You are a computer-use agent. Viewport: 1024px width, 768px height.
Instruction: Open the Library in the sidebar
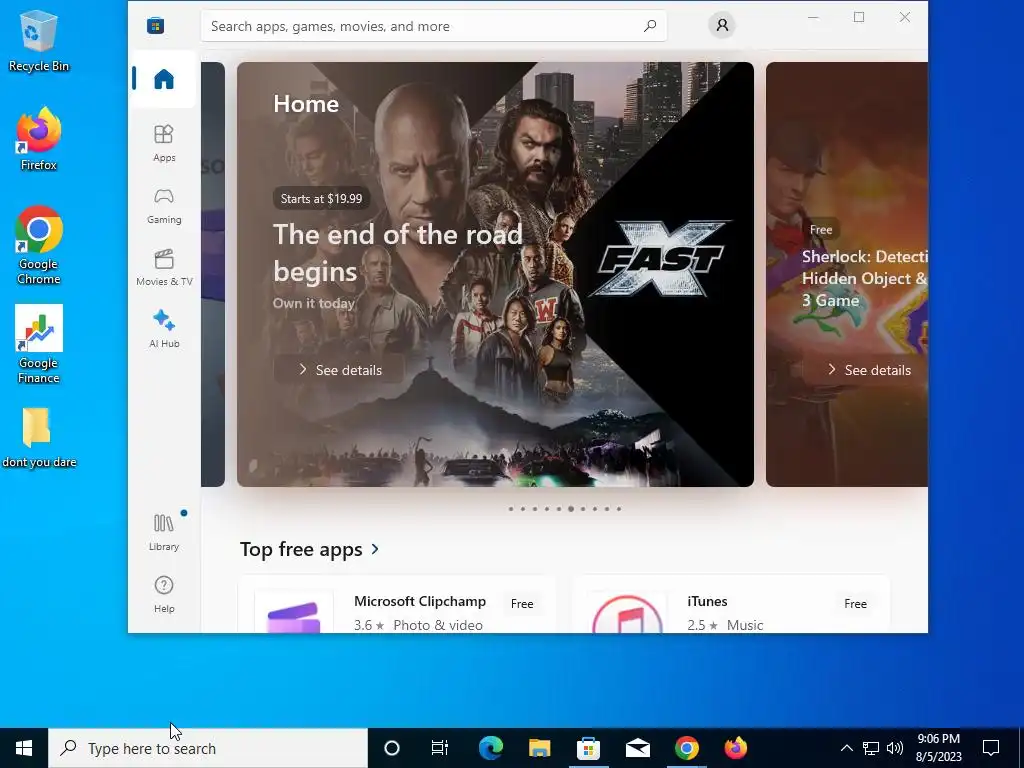pos(164,532)
